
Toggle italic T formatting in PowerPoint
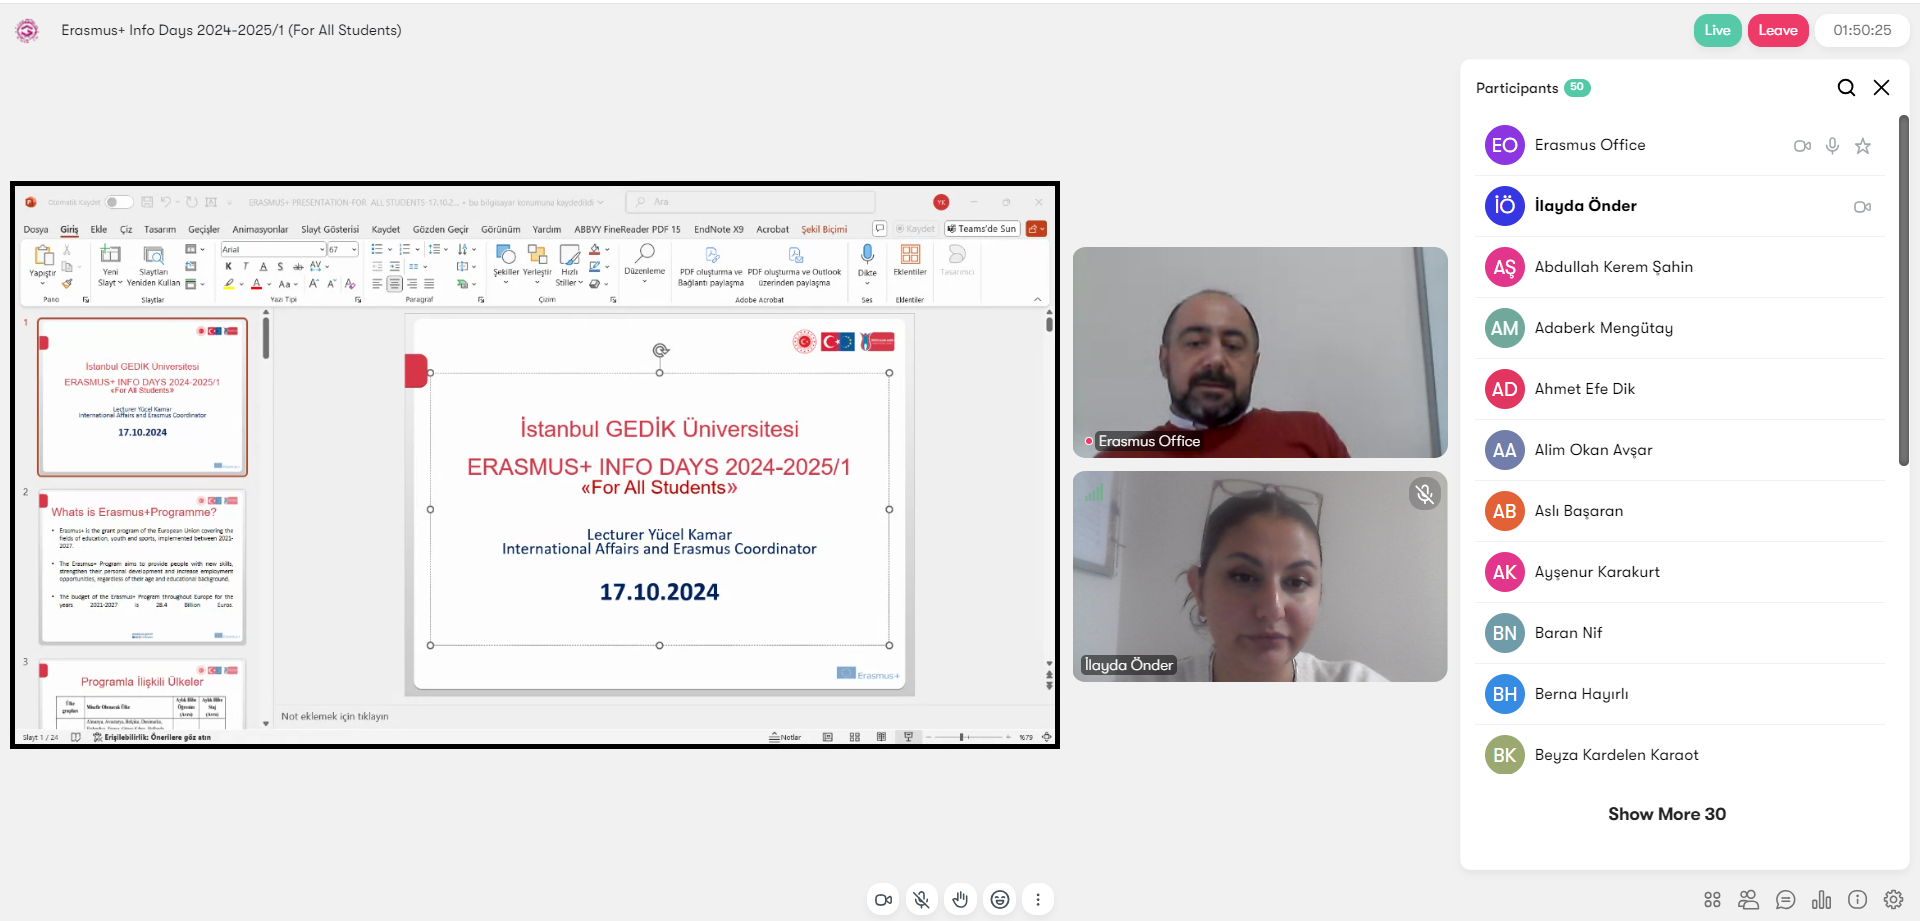(x=246, y=266)
